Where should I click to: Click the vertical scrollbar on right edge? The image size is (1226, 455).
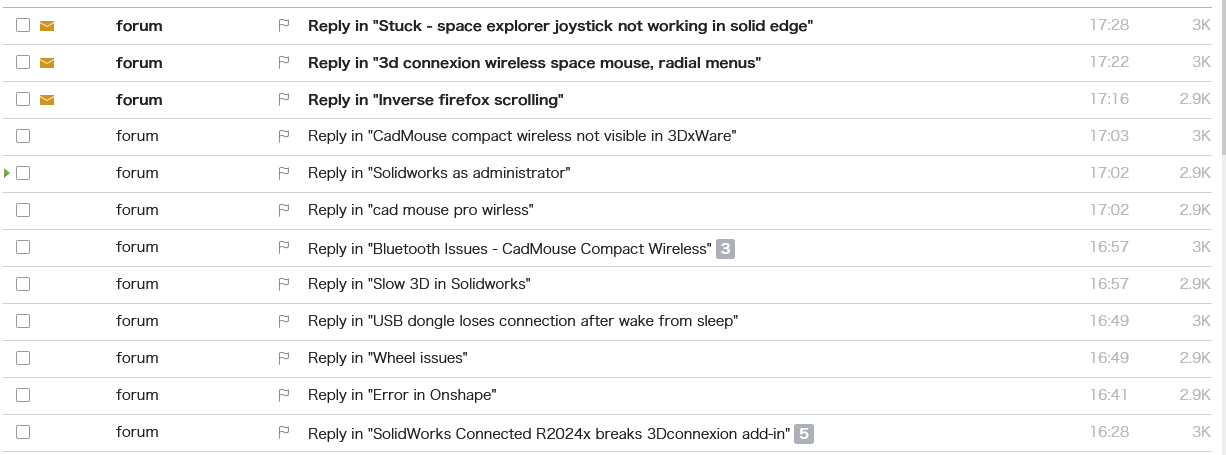pyautogui.click(x=1221, y=80)
